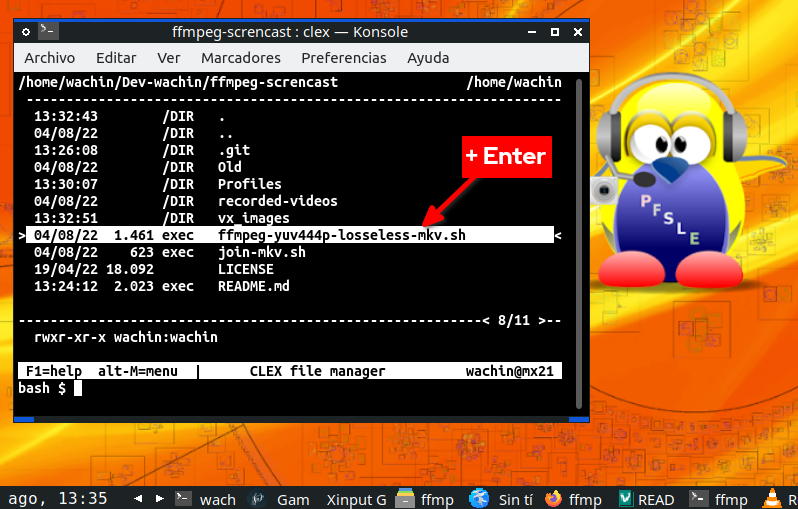
Task: Open the Ayuda menu
Action: [x=428, y=58]
